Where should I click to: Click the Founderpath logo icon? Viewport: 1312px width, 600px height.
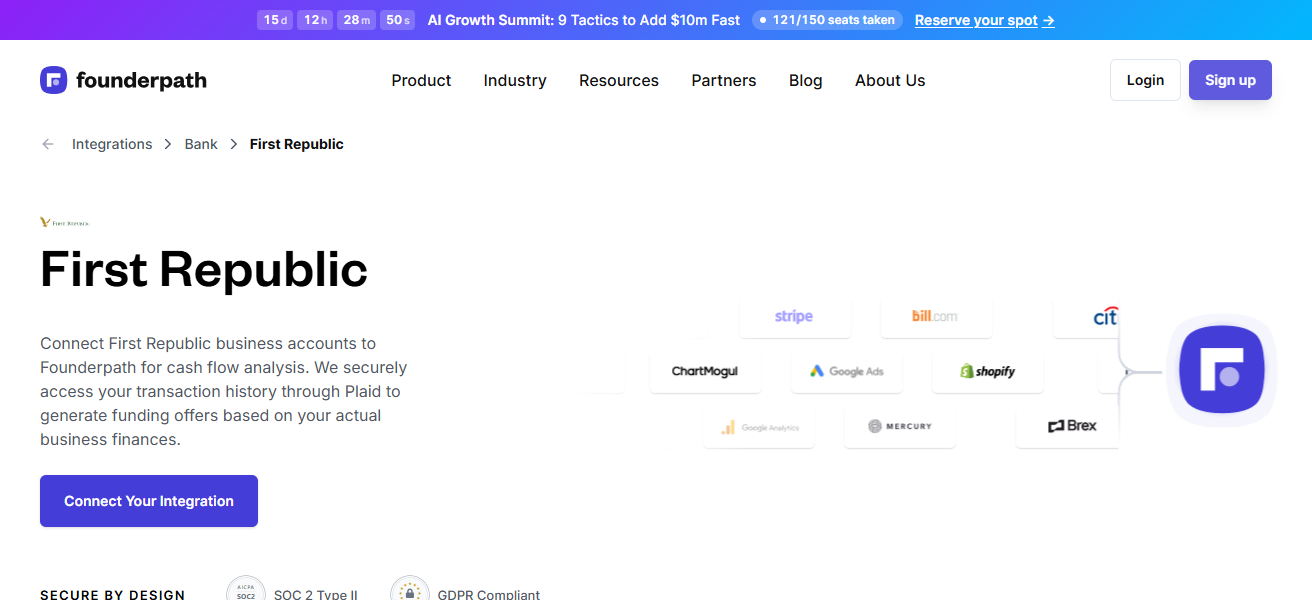[54, 80]
